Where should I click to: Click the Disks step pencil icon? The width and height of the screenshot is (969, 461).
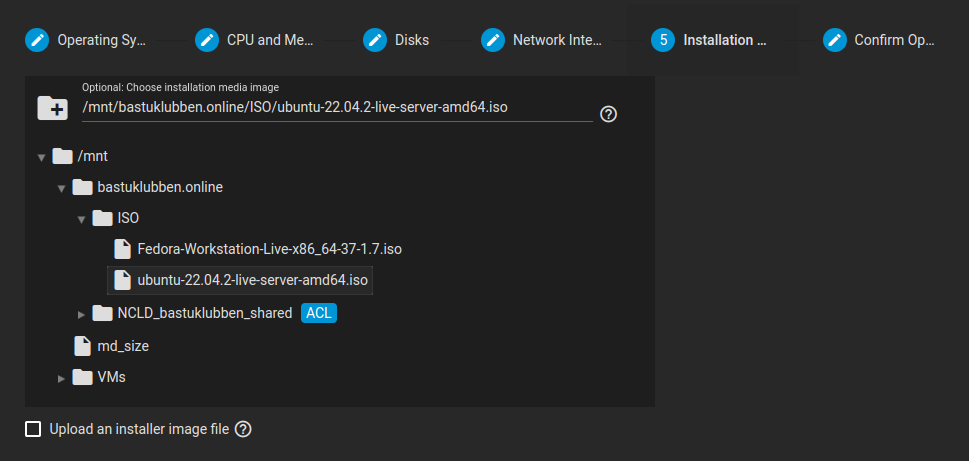(x=374, y=41)
